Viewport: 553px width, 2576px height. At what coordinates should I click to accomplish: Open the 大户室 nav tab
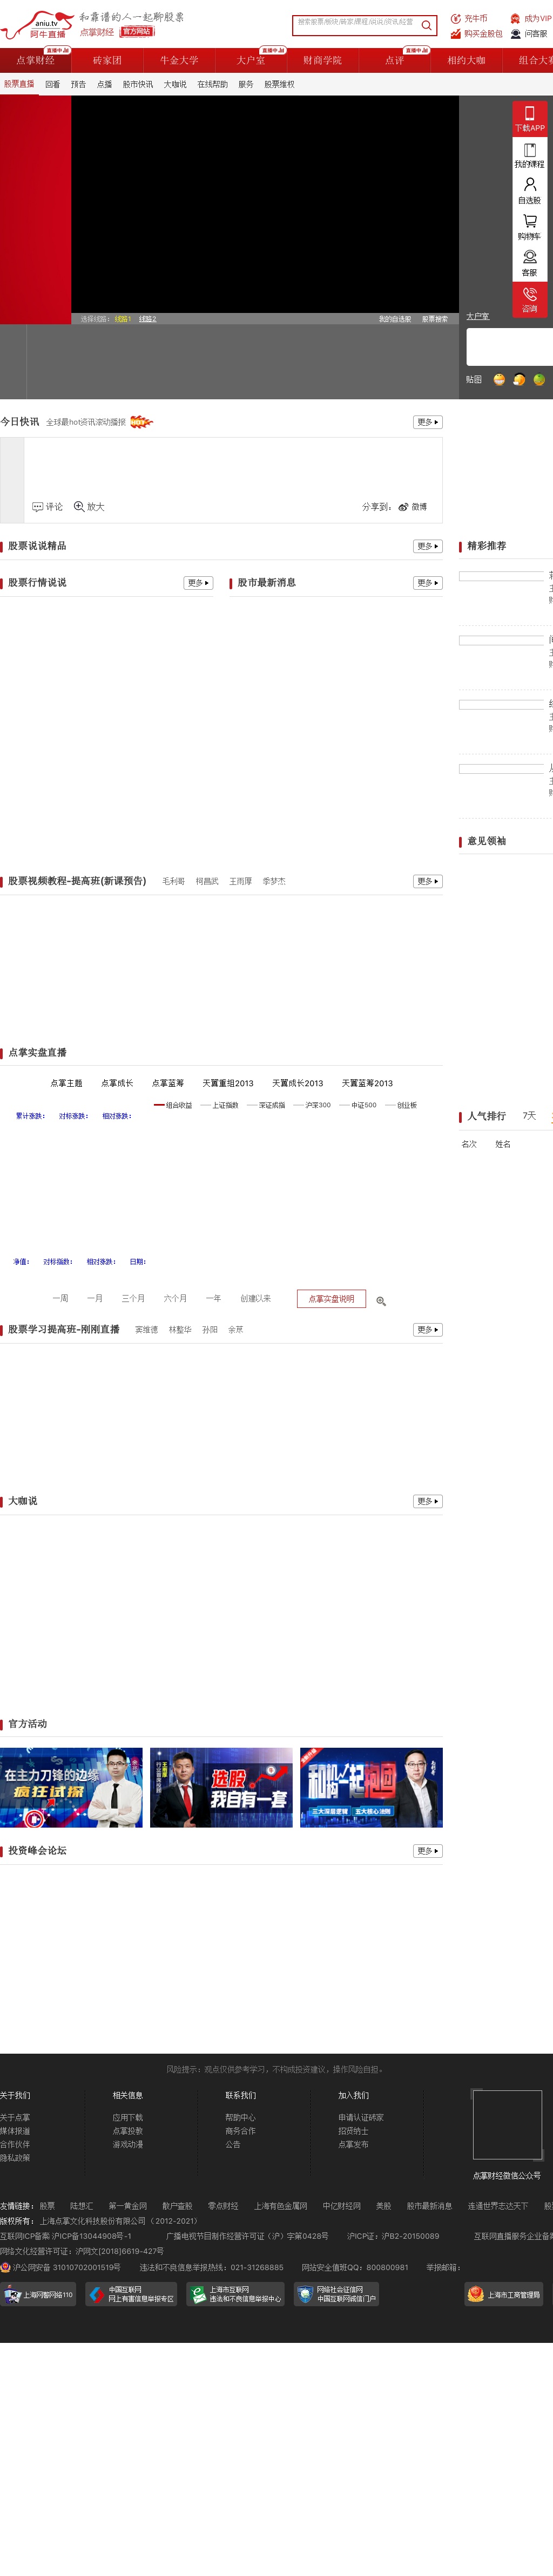point(251,61)
